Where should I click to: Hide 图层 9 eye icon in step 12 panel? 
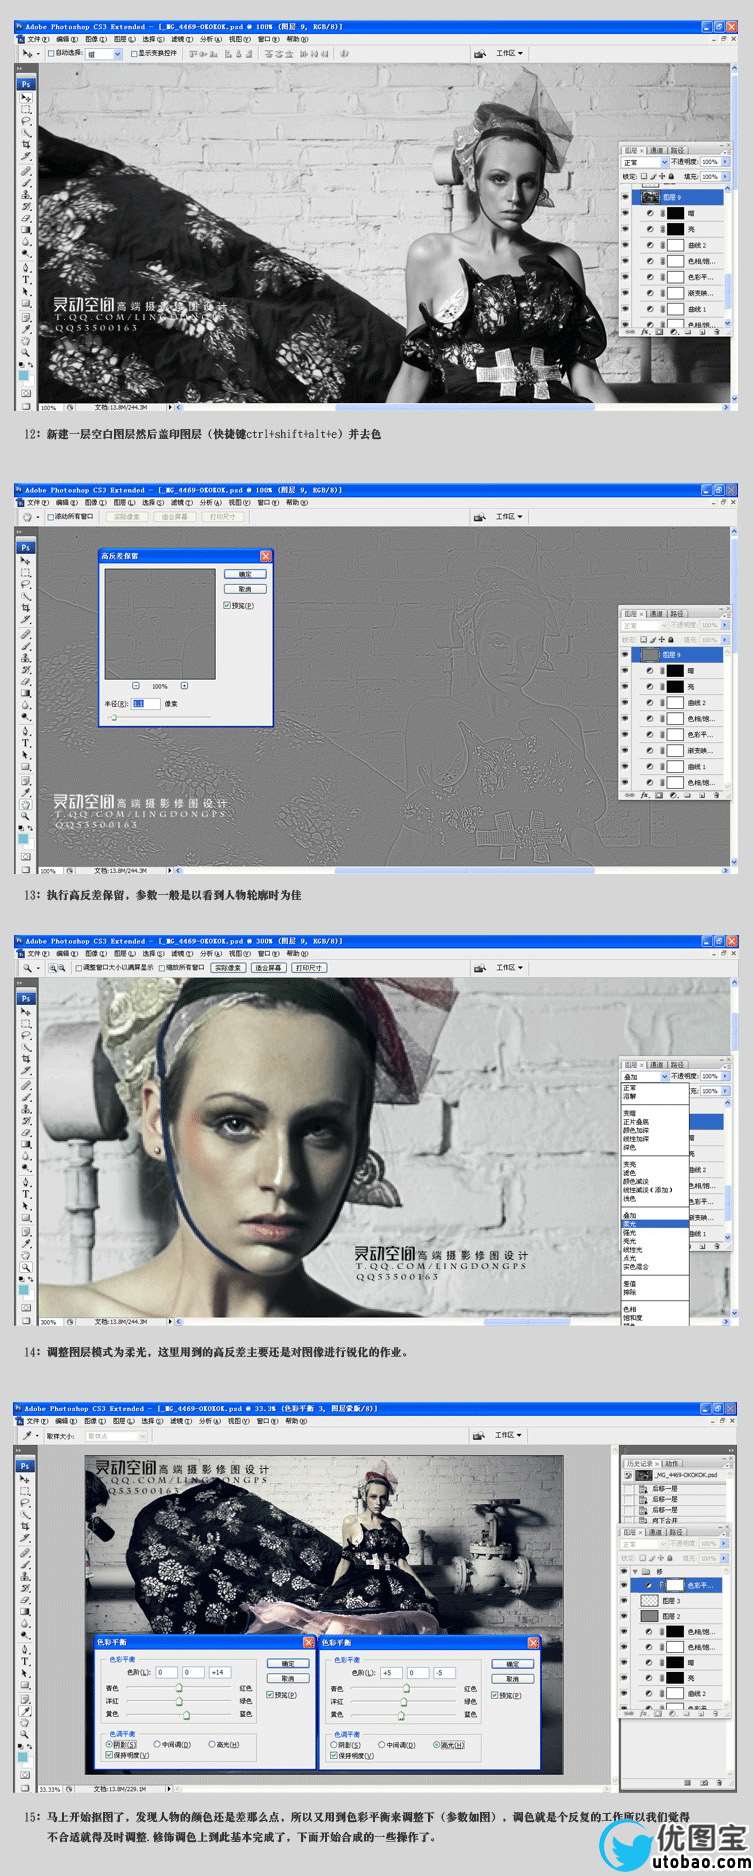[x=626, y=197]
